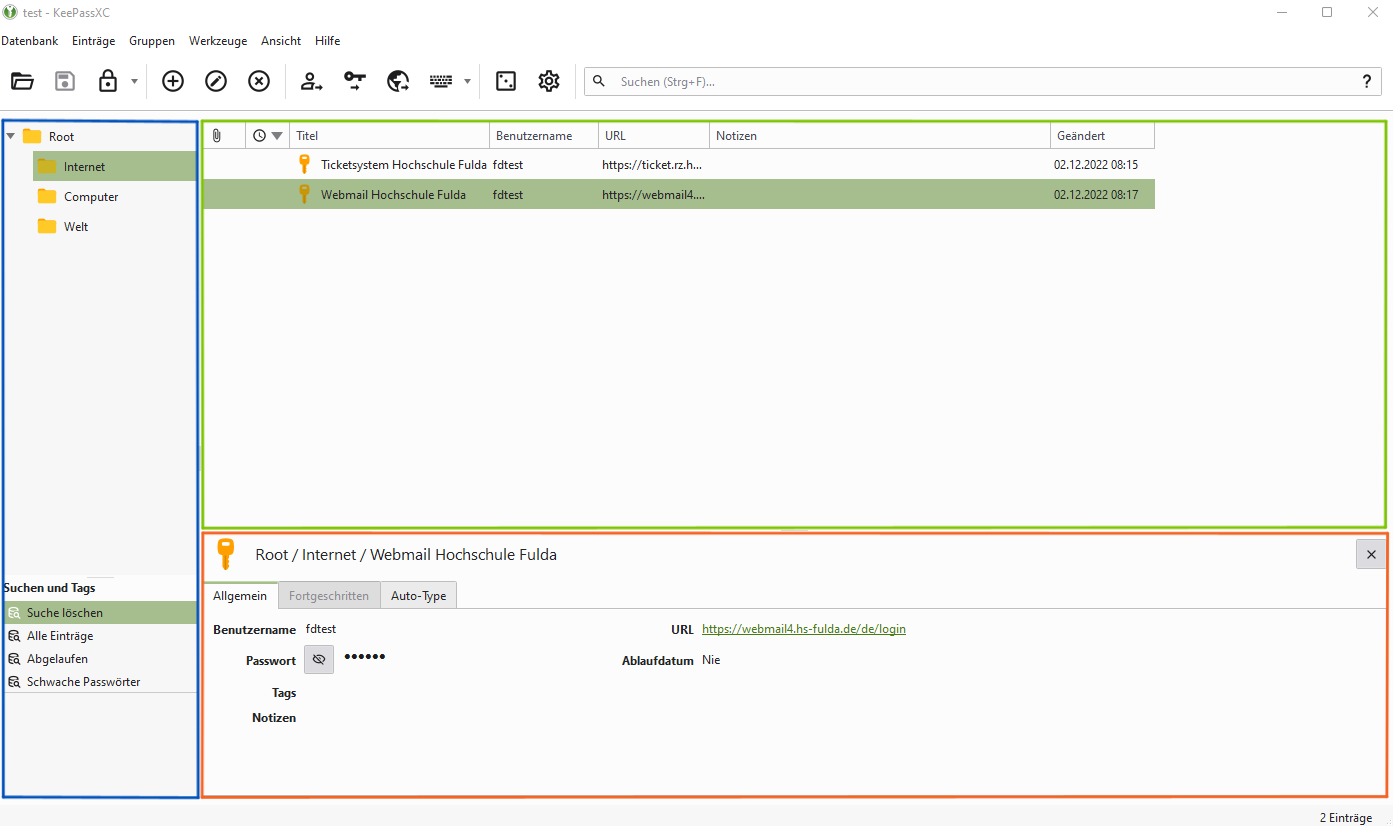Collapse the Root group tree

[11, 136]
